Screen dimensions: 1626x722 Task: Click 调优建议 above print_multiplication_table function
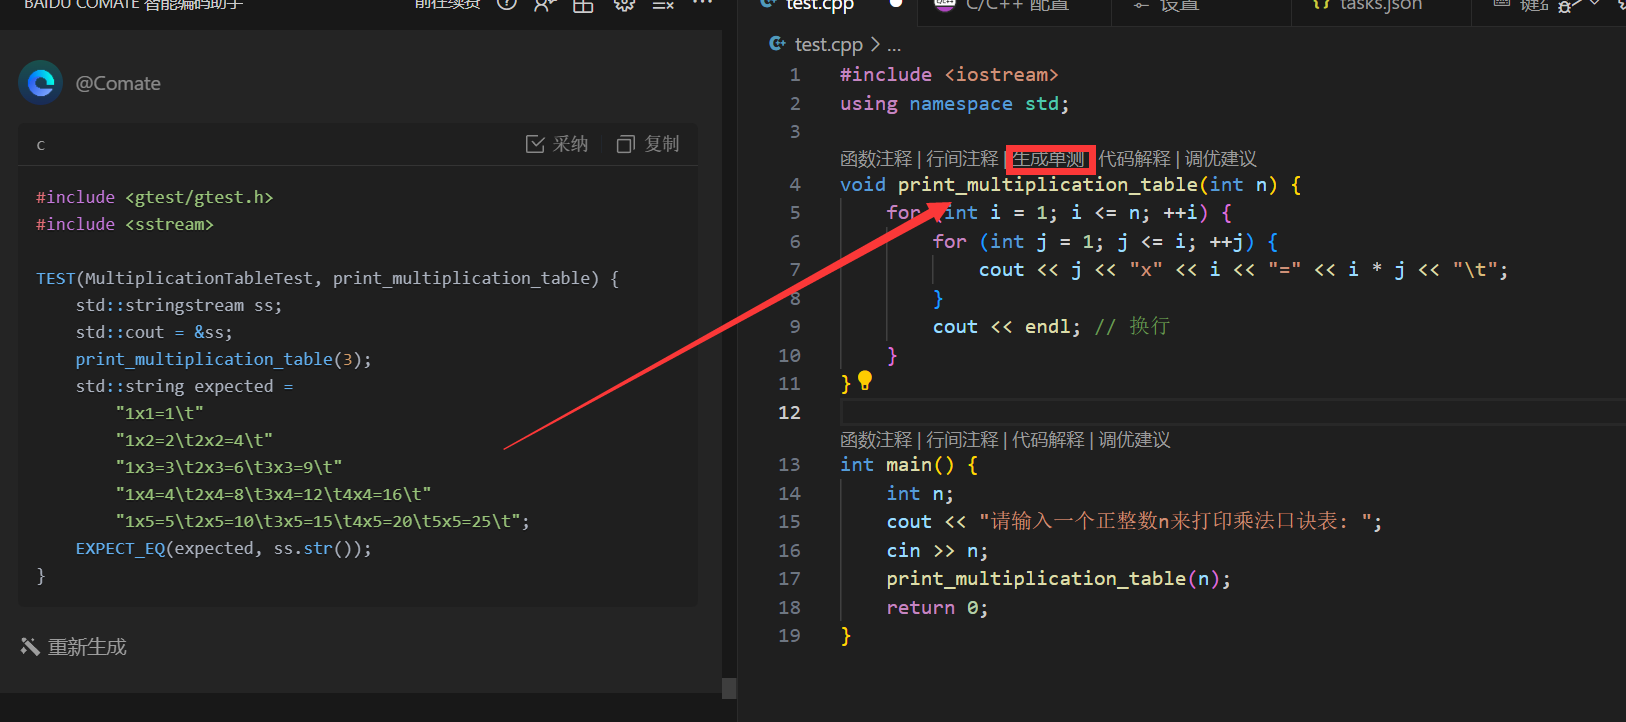(x=1220, y=159)
